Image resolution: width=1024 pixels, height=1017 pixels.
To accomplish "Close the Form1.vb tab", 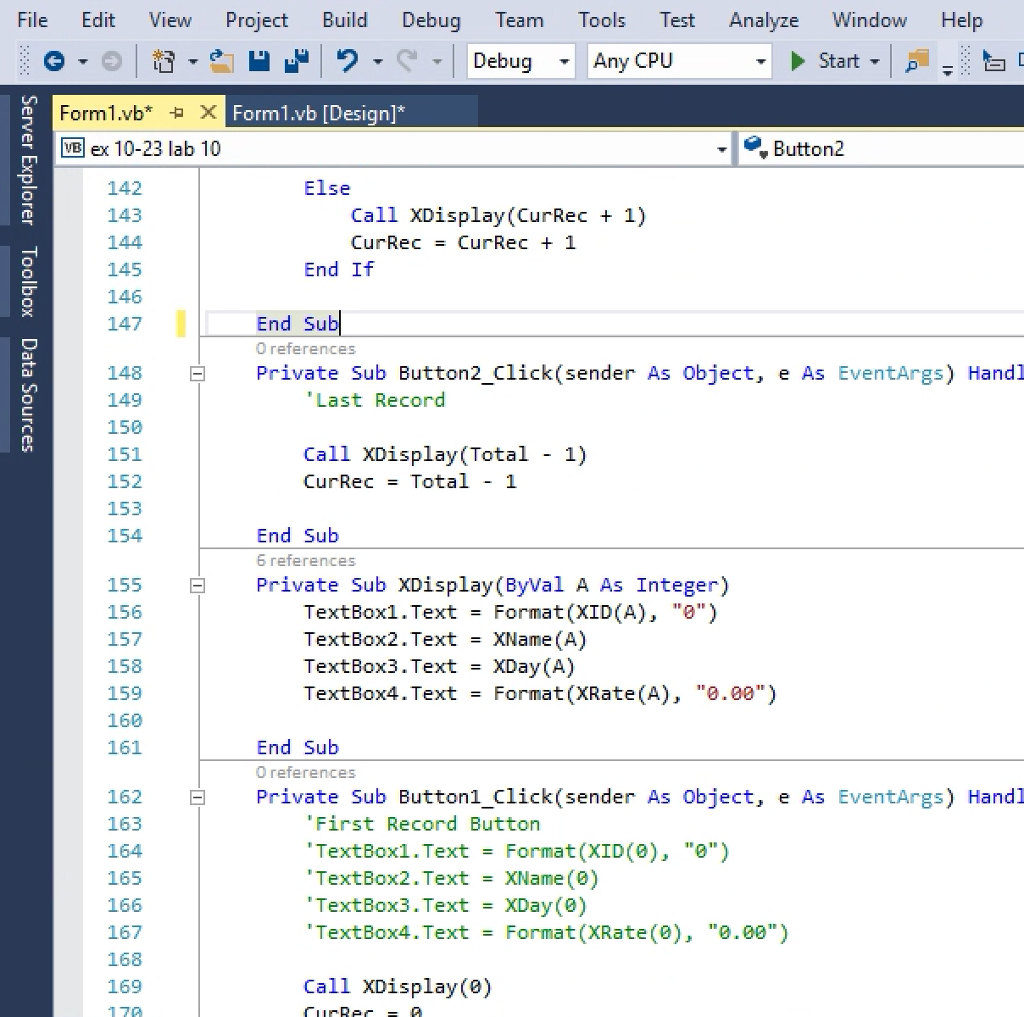I will pyautogui.click(x=208, y=113).
